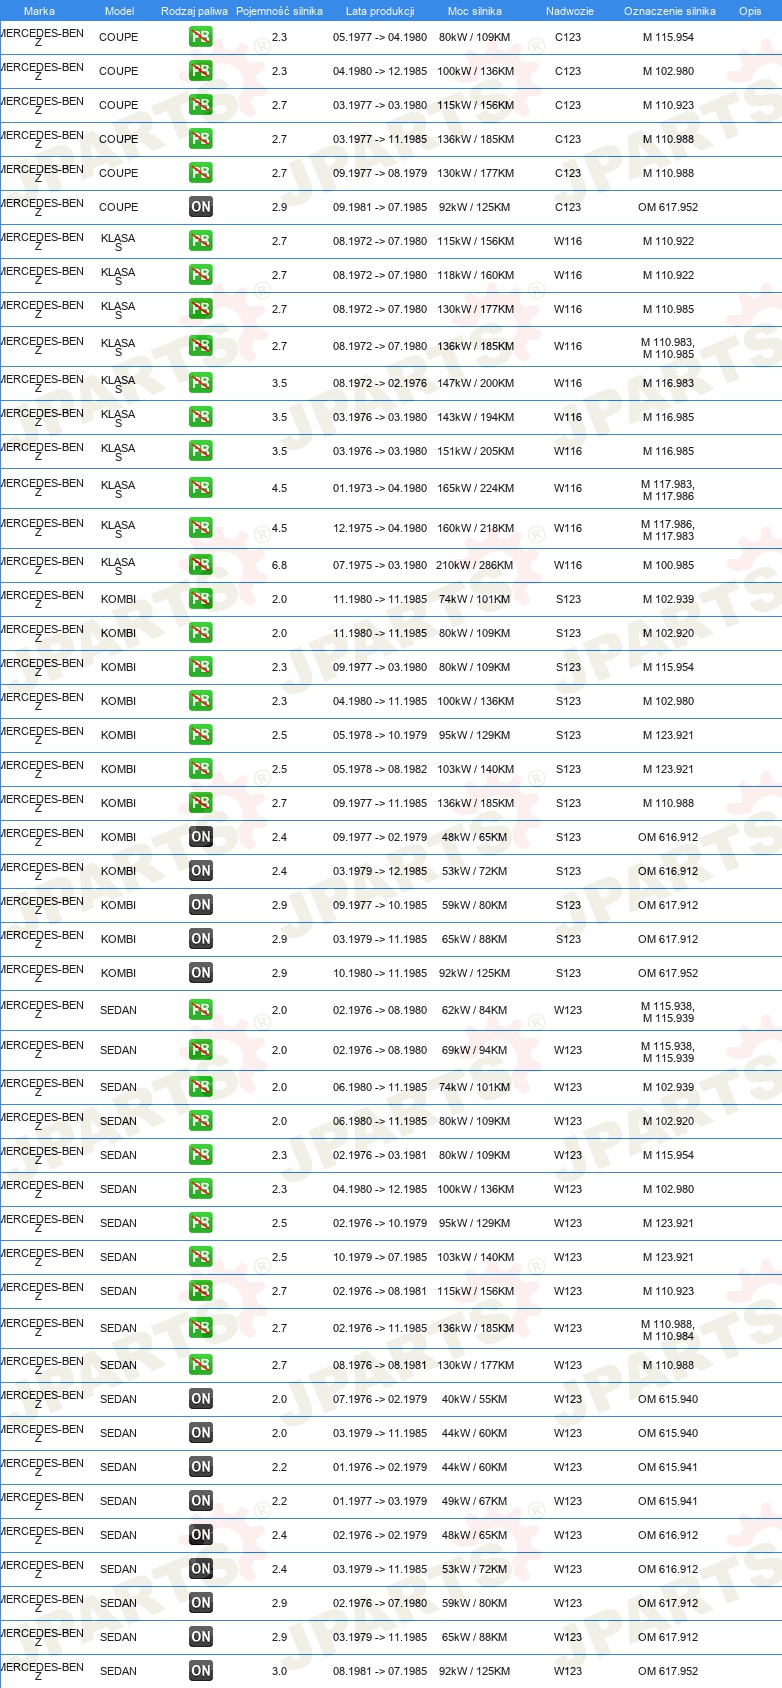Click the '12.1975 -> 04.1980' production years cell

click(380, 528)
